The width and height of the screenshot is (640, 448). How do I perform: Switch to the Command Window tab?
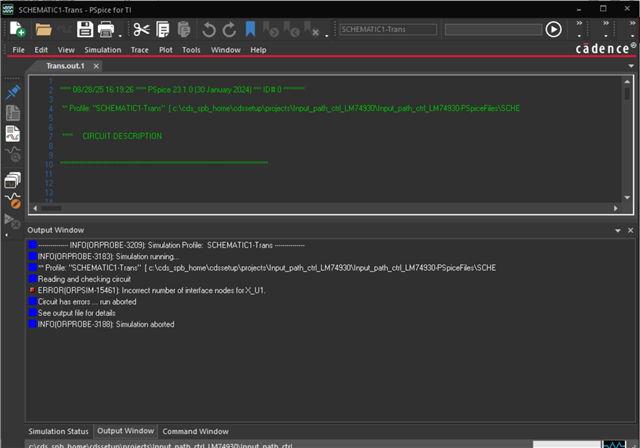(x=196, y=431)
